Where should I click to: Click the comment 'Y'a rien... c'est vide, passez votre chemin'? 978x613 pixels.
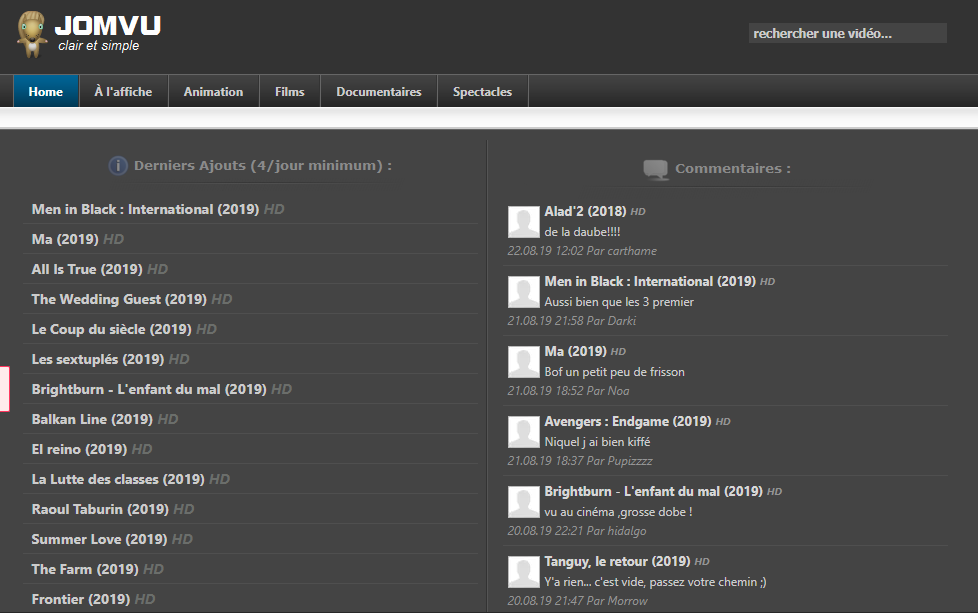point(655,582)
